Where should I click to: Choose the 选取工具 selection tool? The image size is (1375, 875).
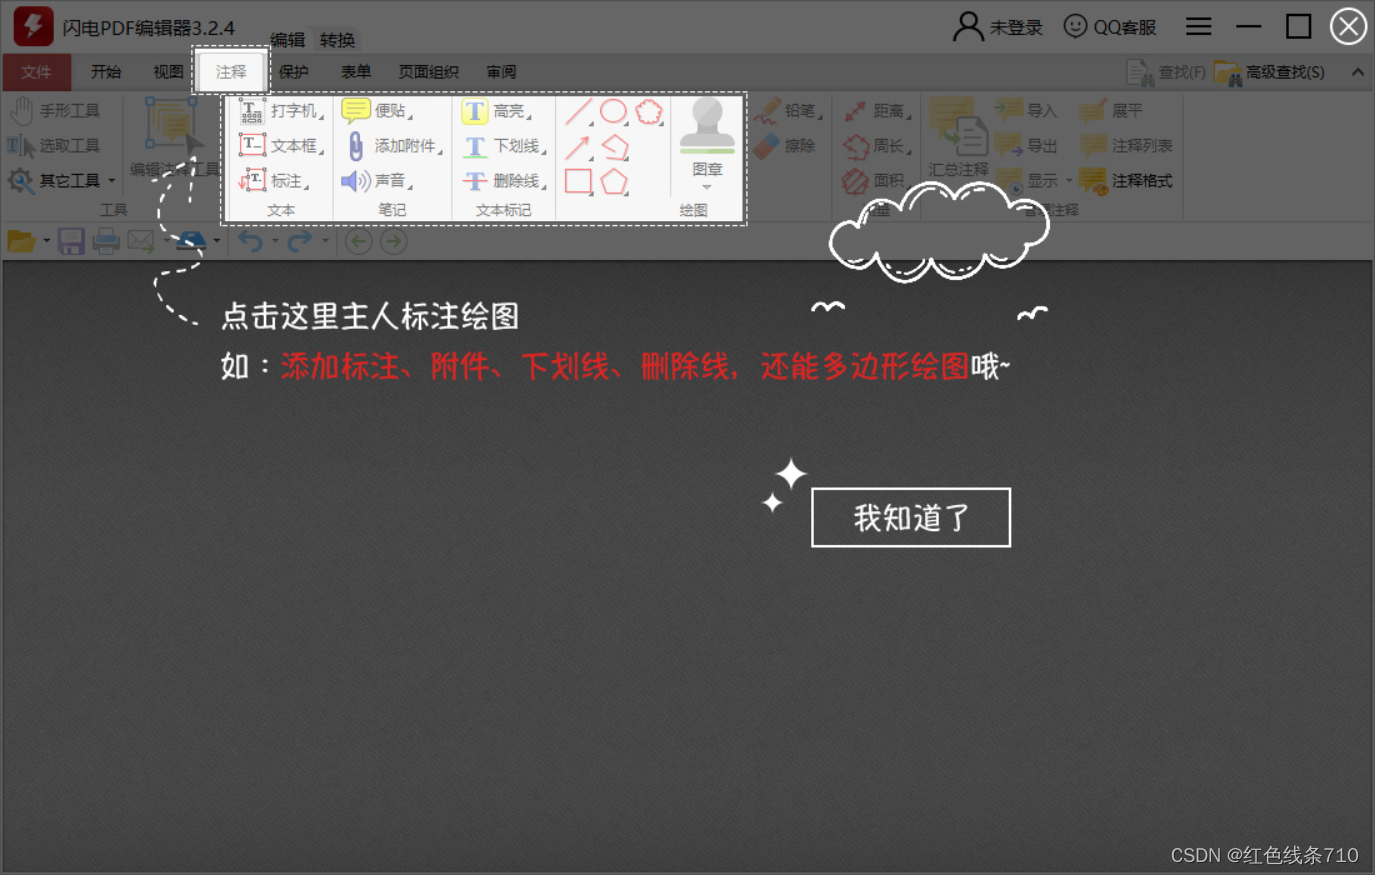point(55,145)
